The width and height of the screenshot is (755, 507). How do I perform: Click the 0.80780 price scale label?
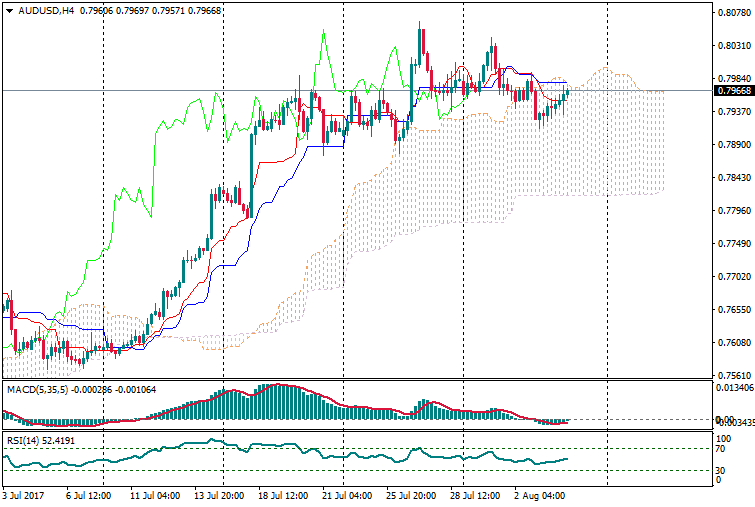(x=733, y=13)
